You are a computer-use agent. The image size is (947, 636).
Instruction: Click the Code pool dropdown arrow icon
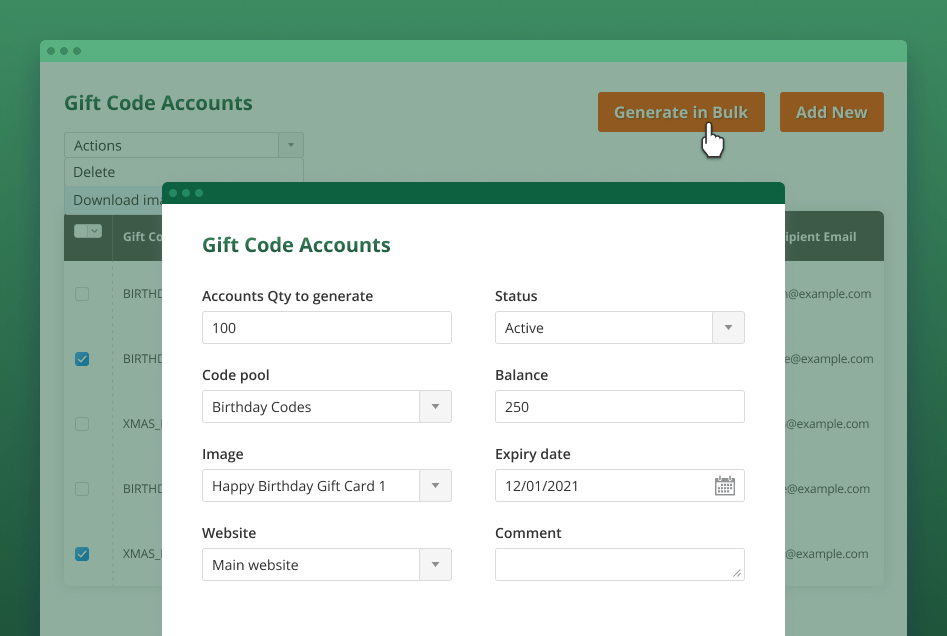click(x=436, y=406)
